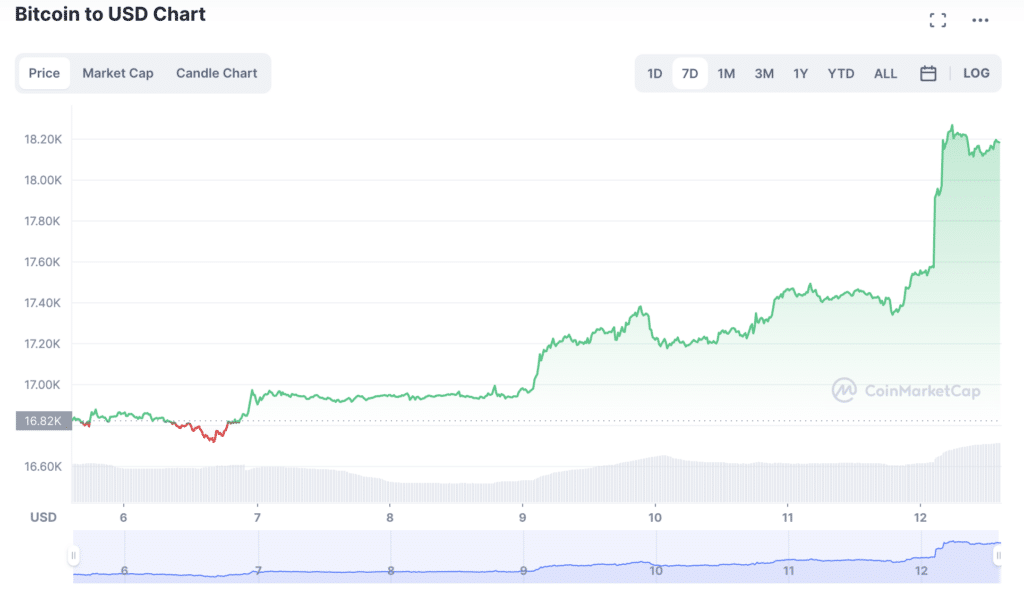The image size is (1024, 594).
Task: Select the YTD time range
Action: tap(840, 74)
